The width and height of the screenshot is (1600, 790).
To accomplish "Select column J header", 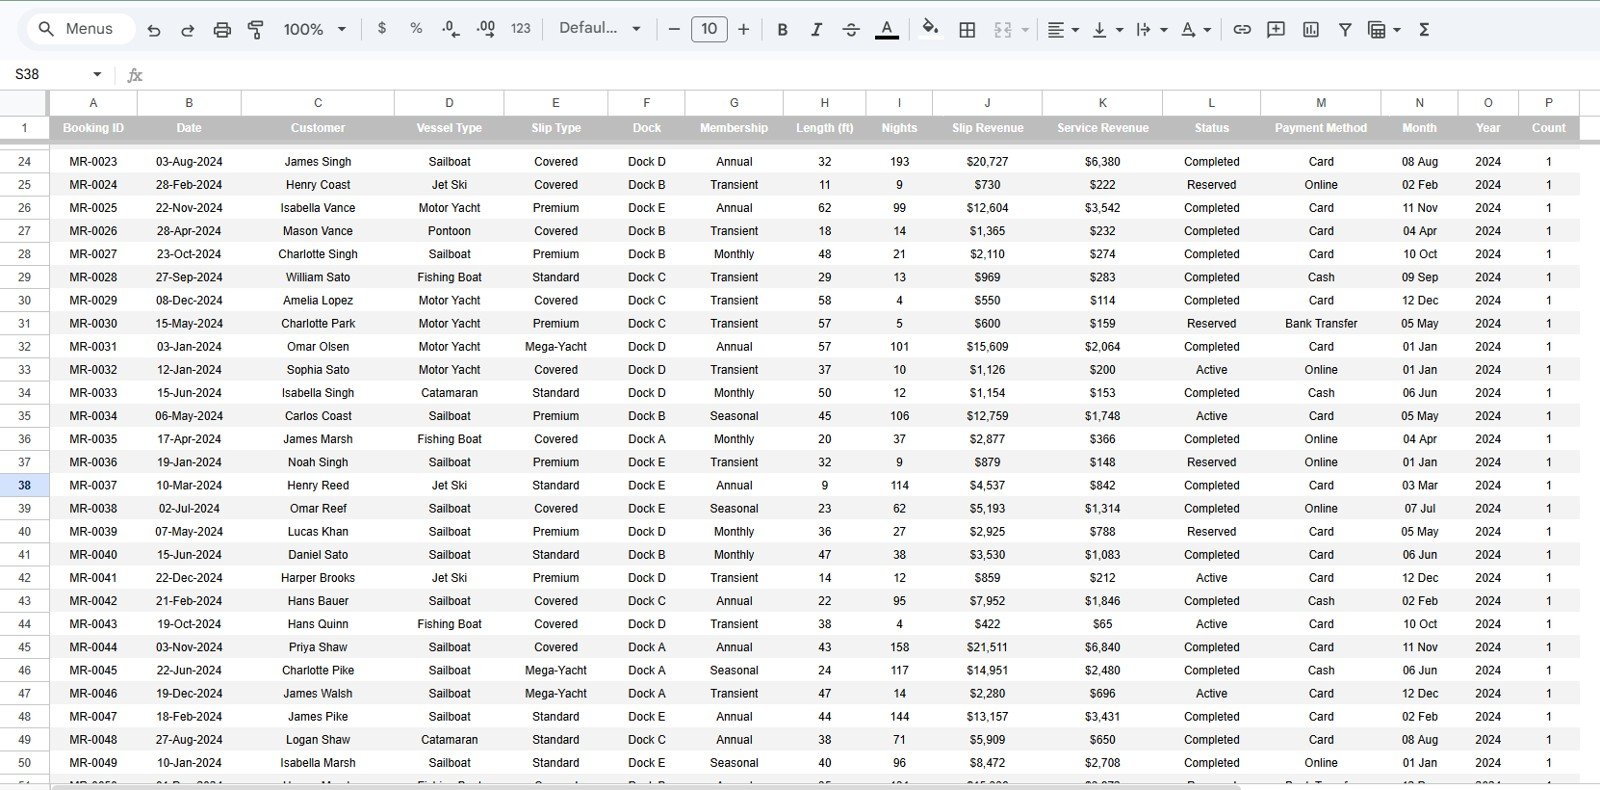I will point(987,102).
